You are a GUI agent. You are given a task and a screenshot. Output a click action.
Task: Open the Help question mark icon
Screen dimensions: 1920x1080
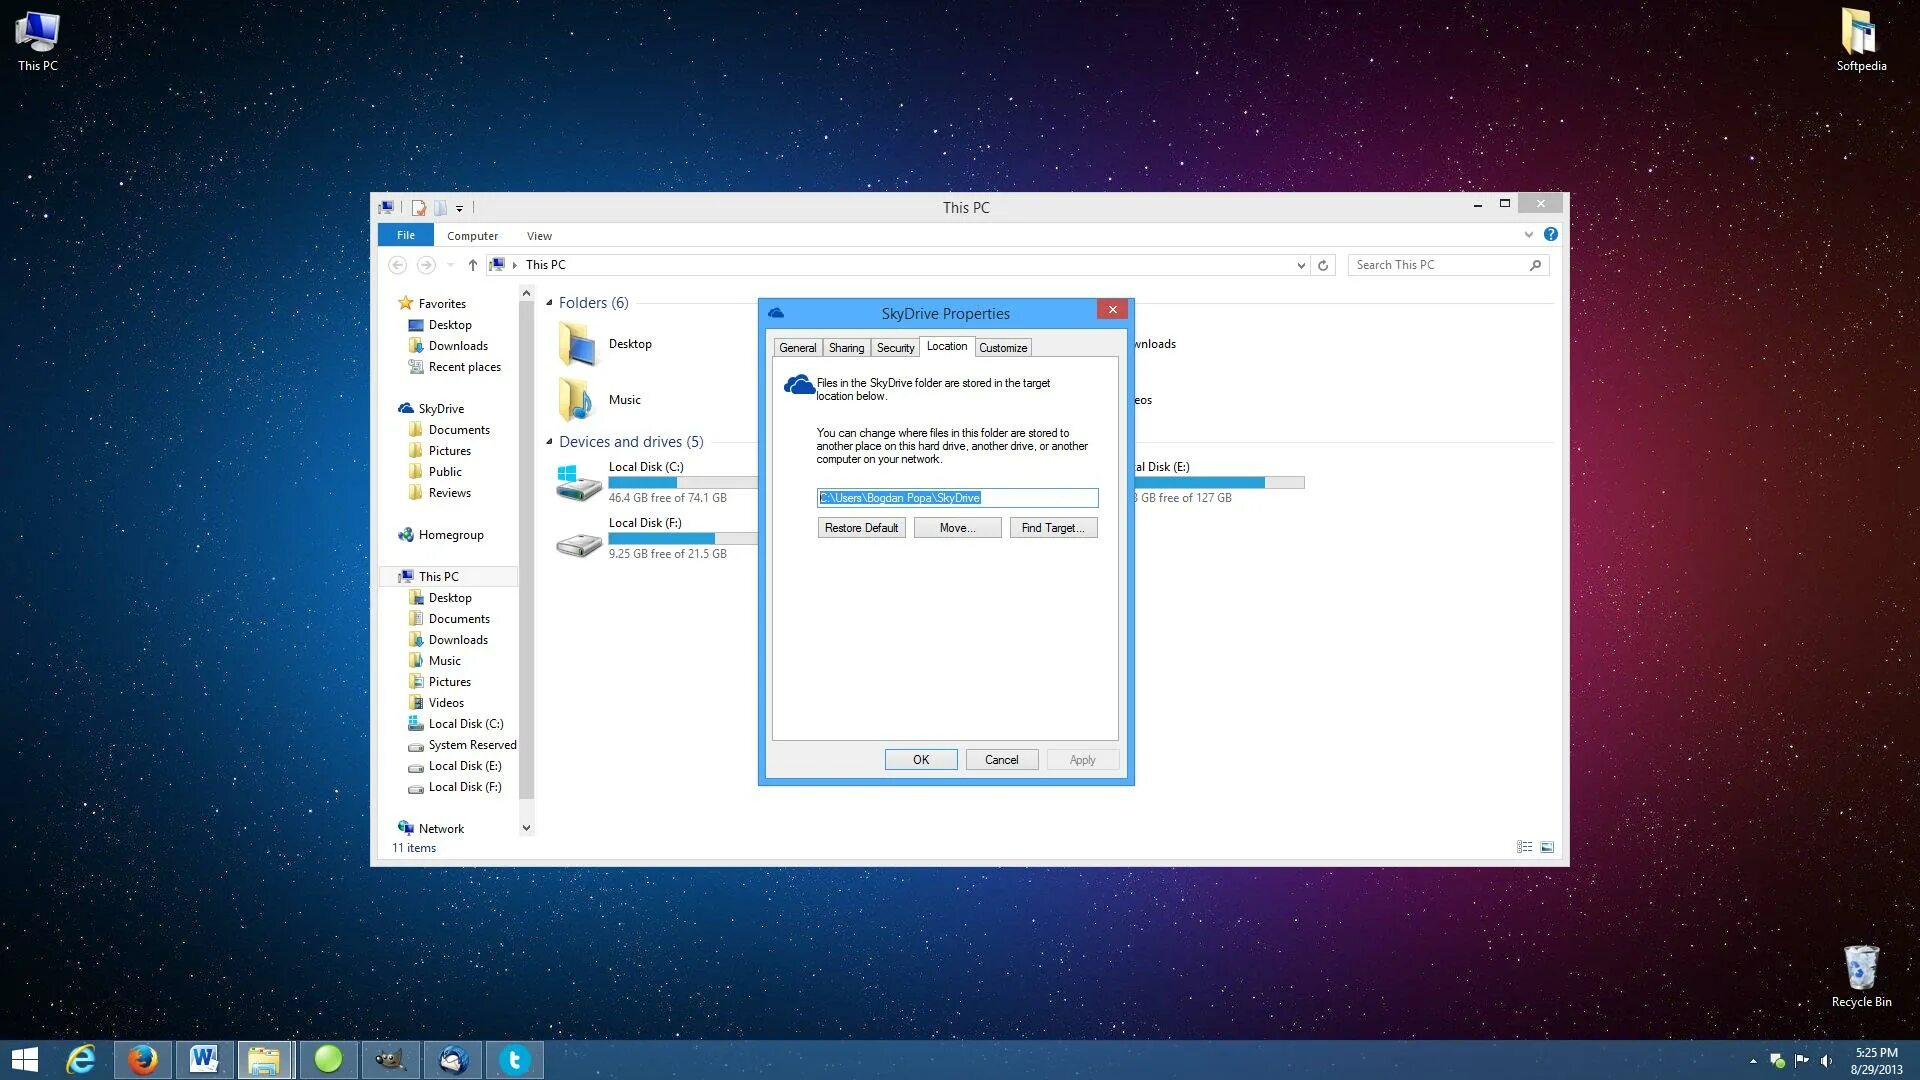point(1550,235)
